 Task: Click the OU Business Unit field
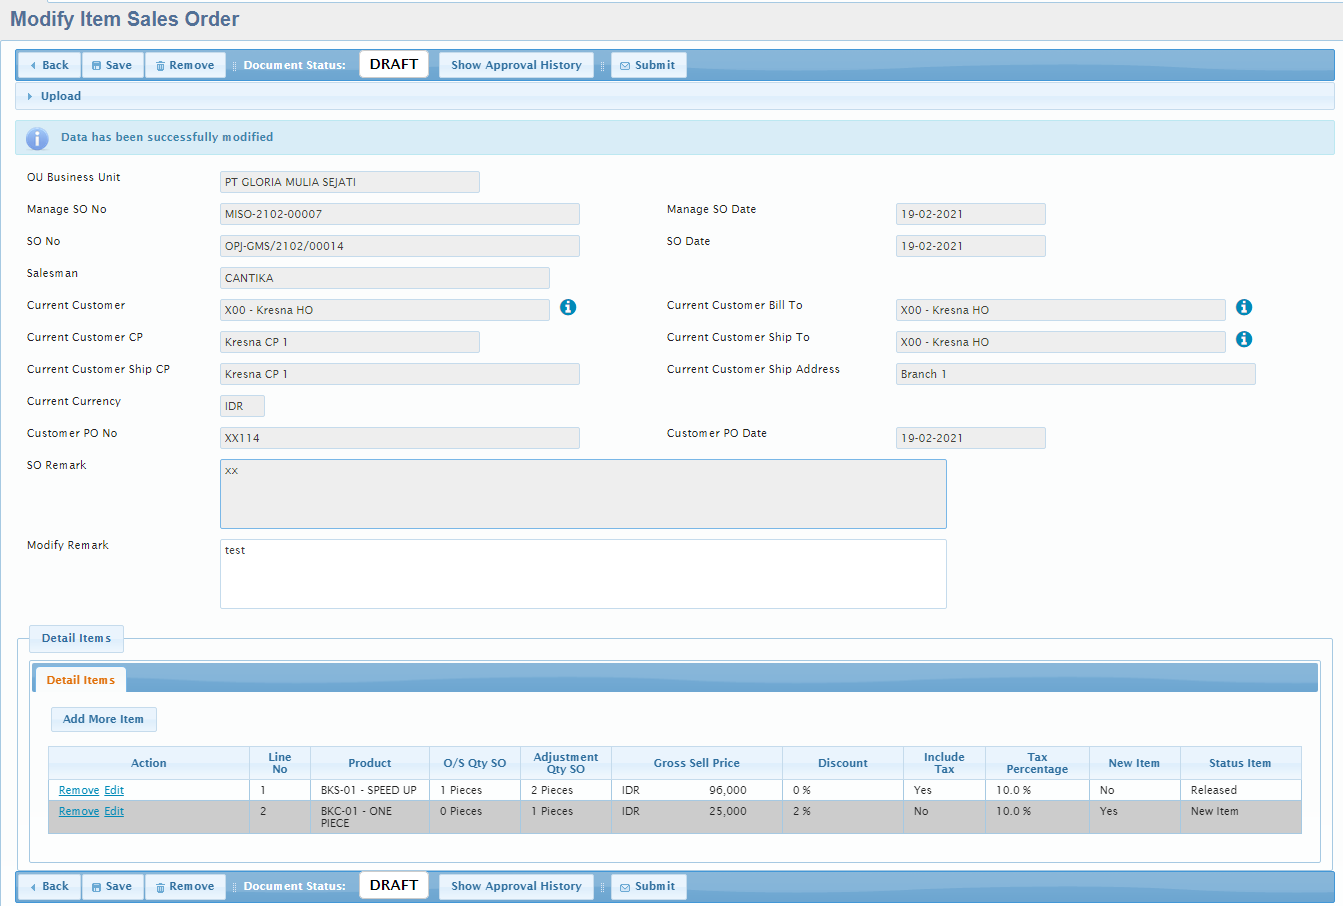point(349,182)
